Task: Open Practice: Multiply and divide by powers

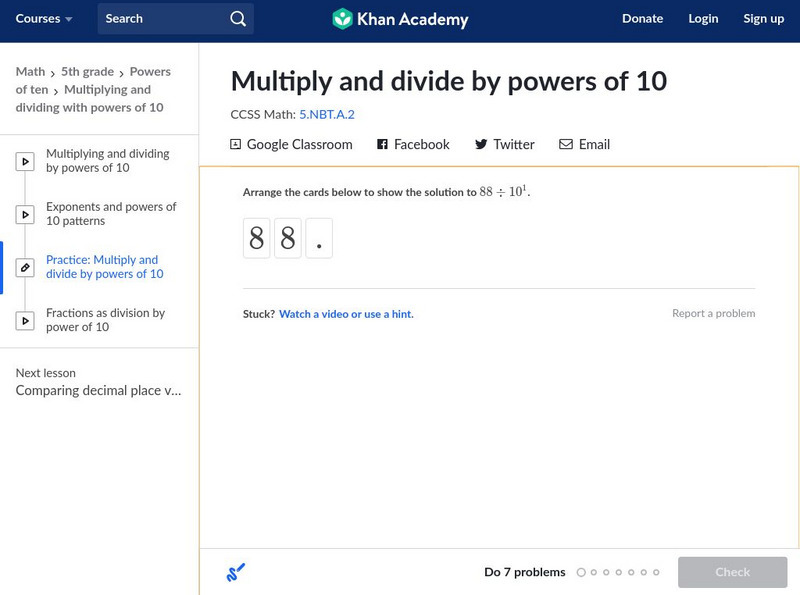Action: 105,267
